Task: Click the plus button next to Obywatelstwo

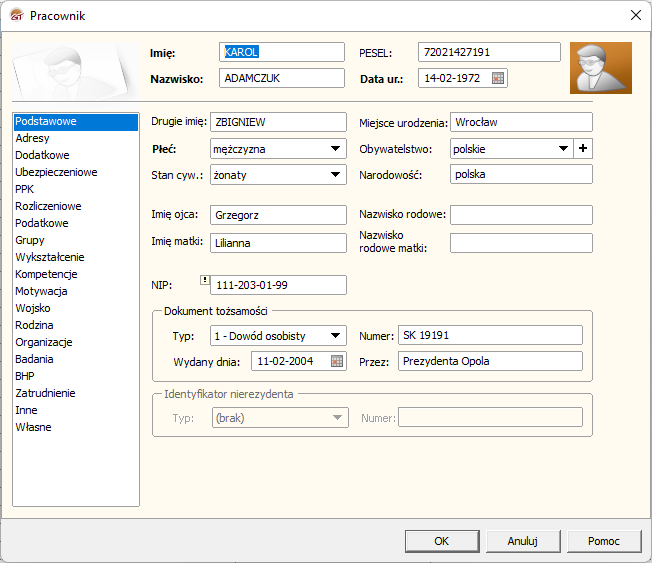Action: tap(583, 149)
